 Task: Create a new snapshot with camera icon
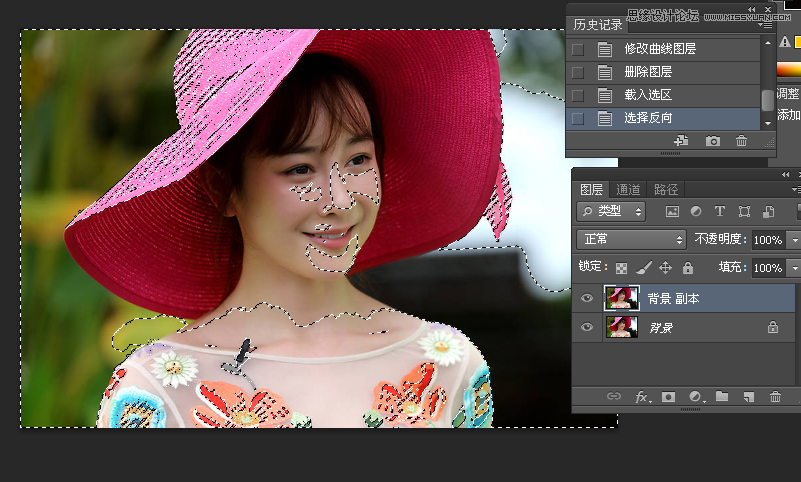[x=713, y=140]
